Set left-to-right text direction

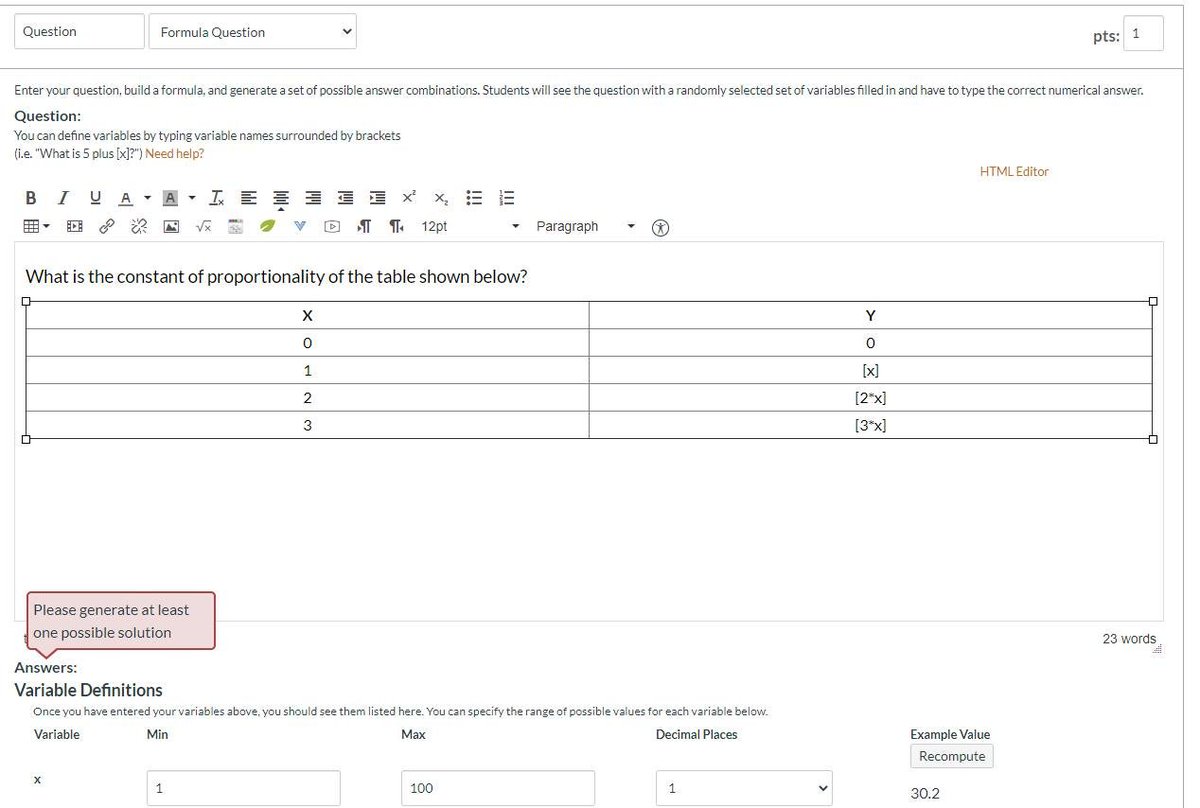tap(364, 226)
